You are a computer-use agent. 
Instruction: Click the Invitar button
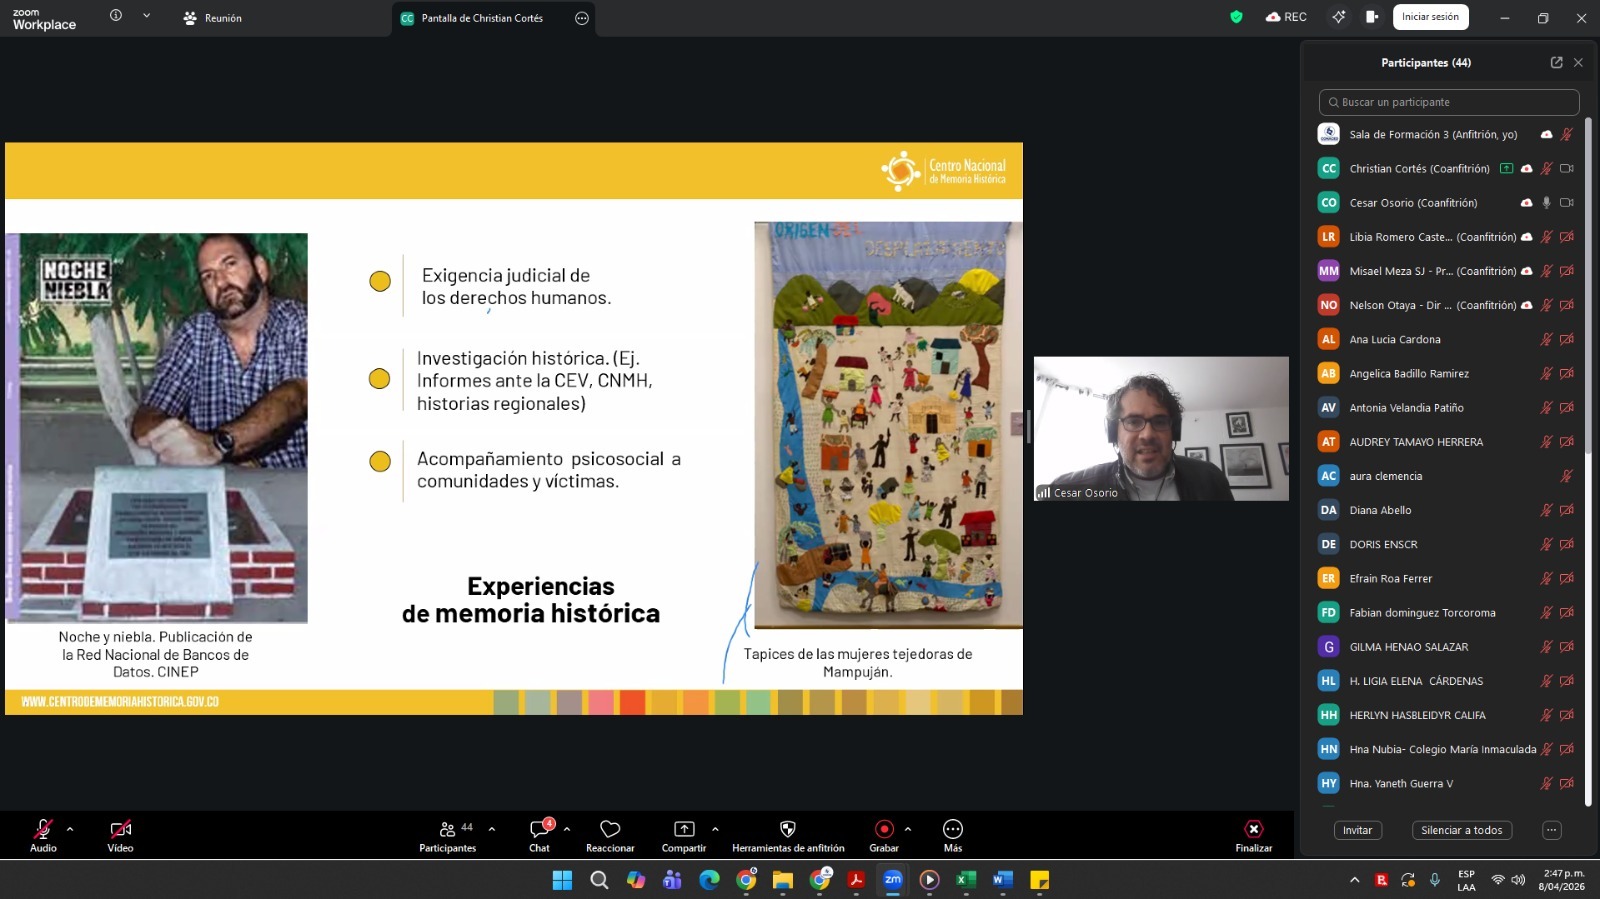[1357, 830]
